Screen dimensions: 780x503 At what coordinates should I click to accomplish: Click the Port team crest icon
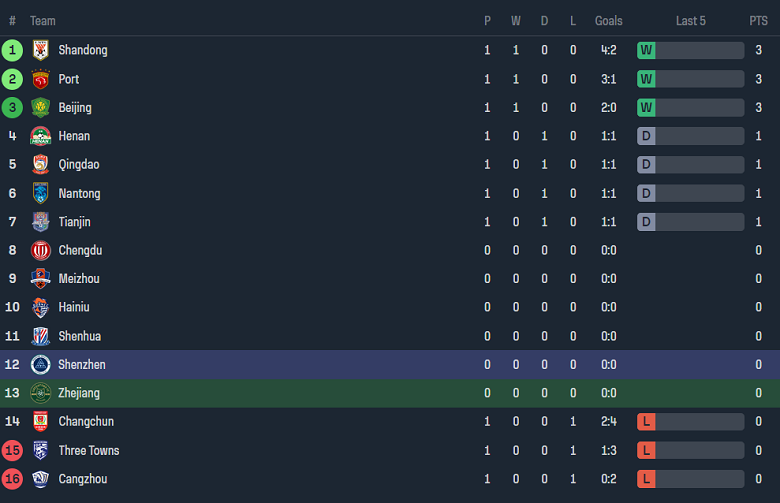click(x=40, y=79)
